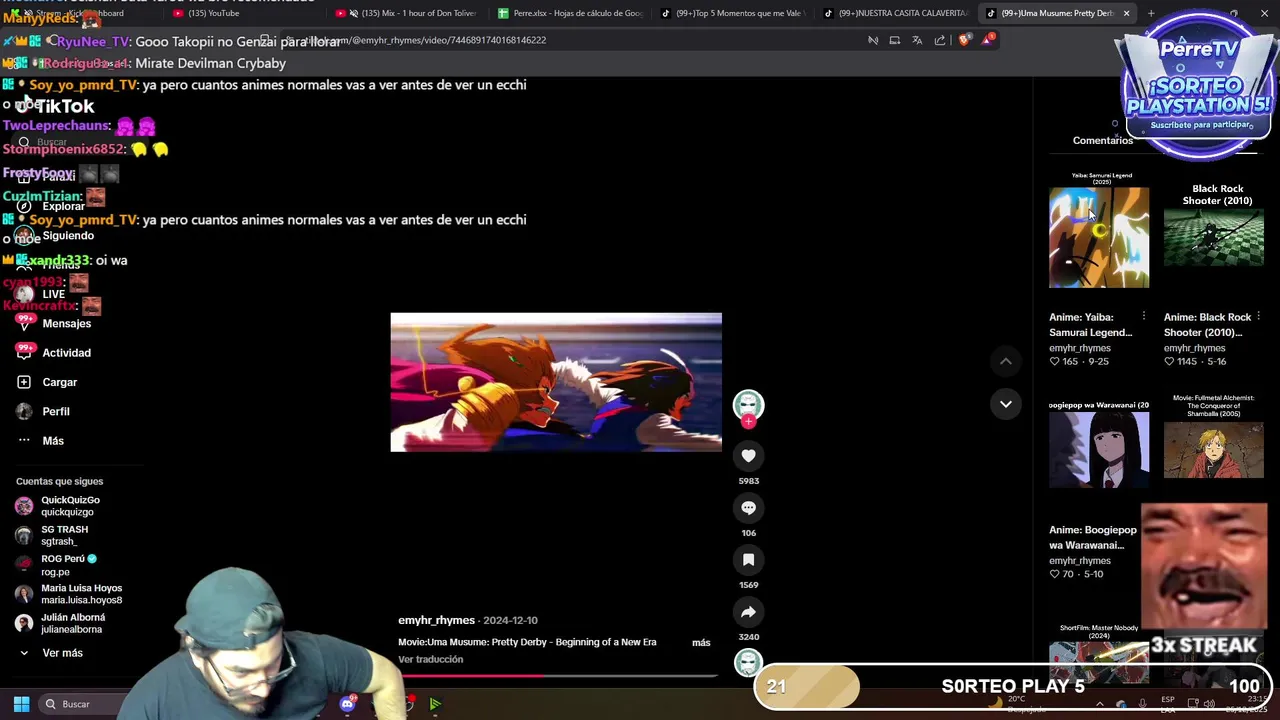Click the Mensajes 99+ inbox icon
1280x720 pixels.
tap(24, 323)
